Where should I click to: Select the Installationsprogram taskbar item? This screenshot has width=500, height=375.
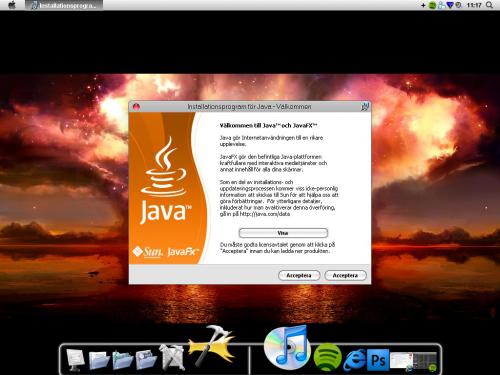64,5
